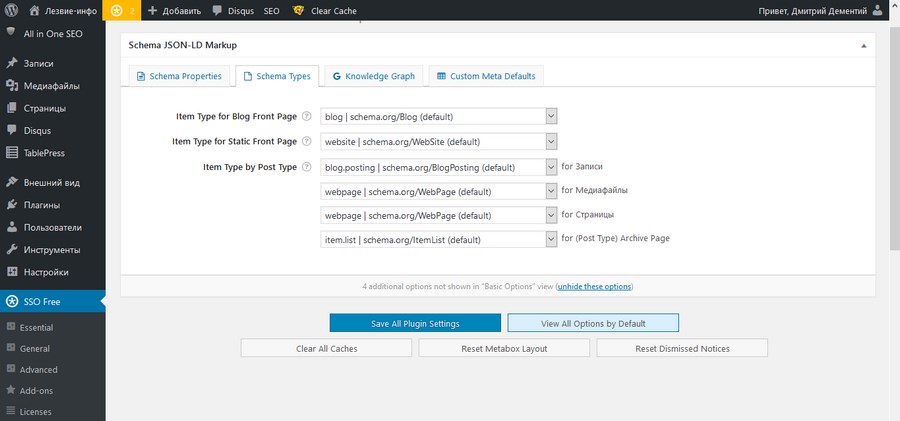Viewport: 900px width, 421px height.
Task: Open item type dropdown for Archive Page
Action: [439, 239]
